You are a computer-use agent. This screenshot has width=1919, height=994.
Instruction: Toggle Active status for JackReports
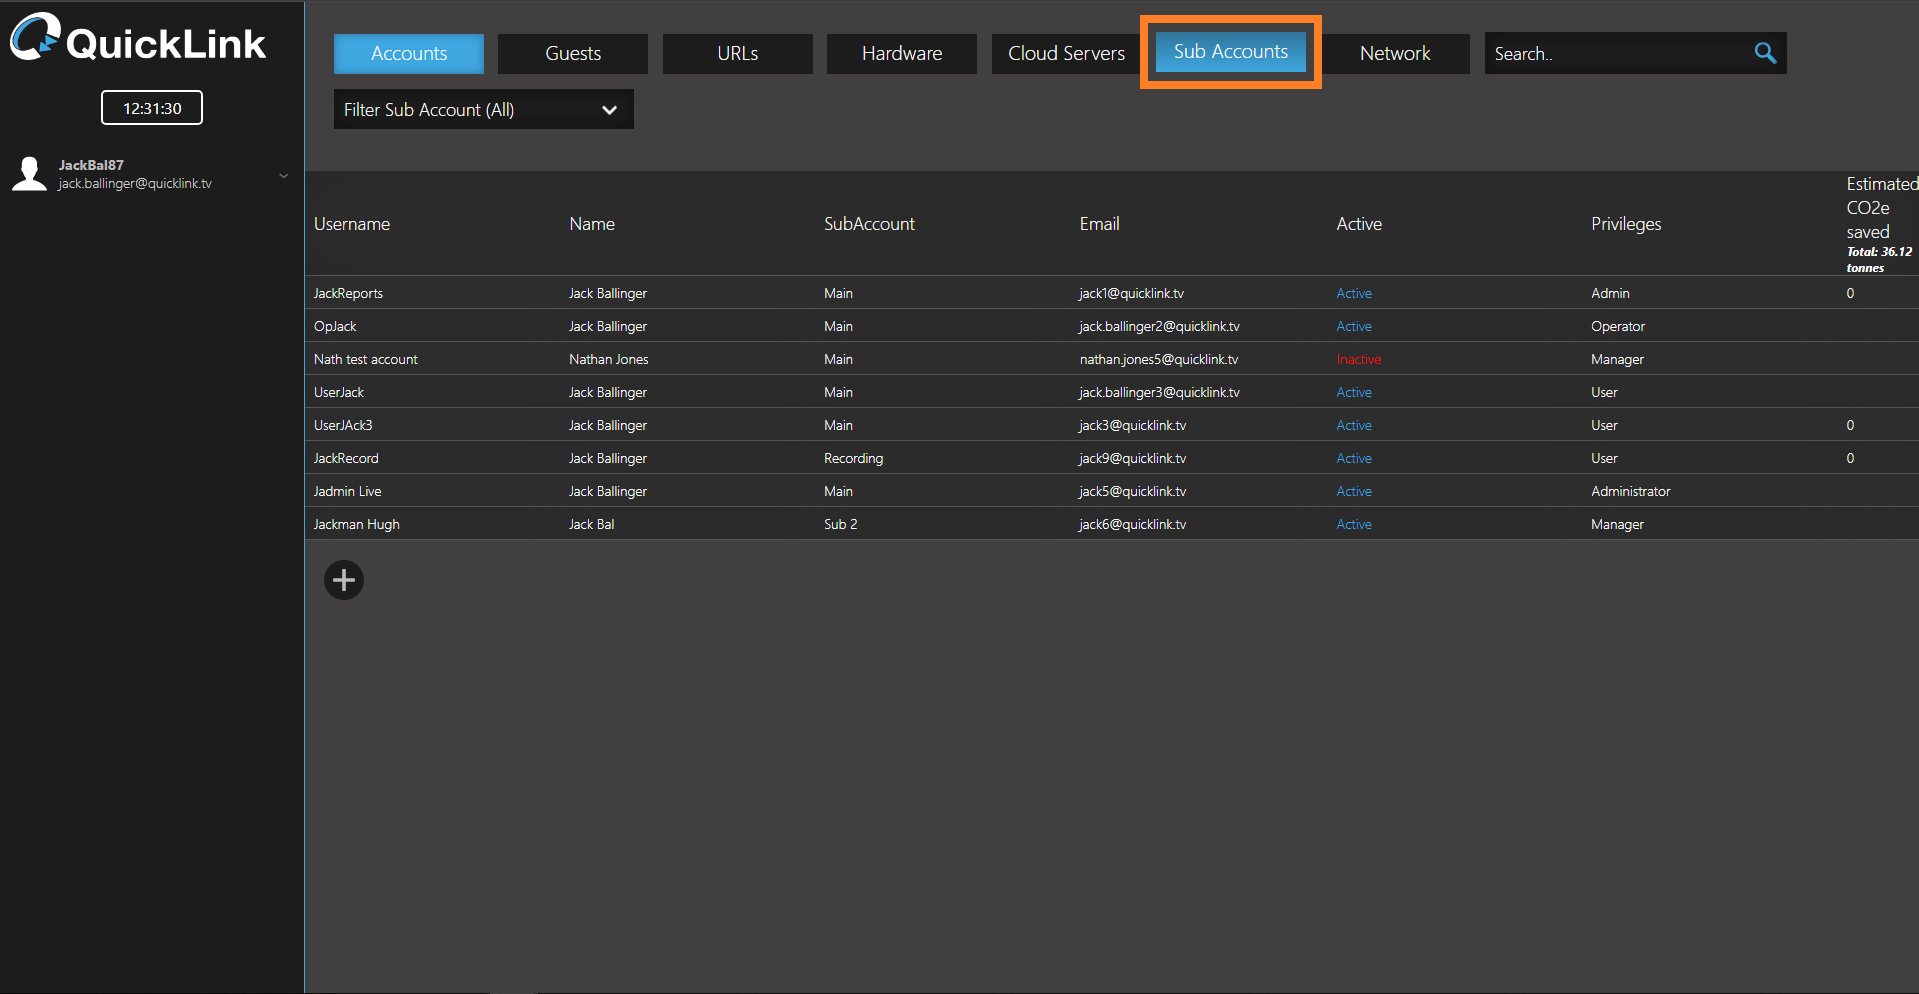click(1354, 293)
